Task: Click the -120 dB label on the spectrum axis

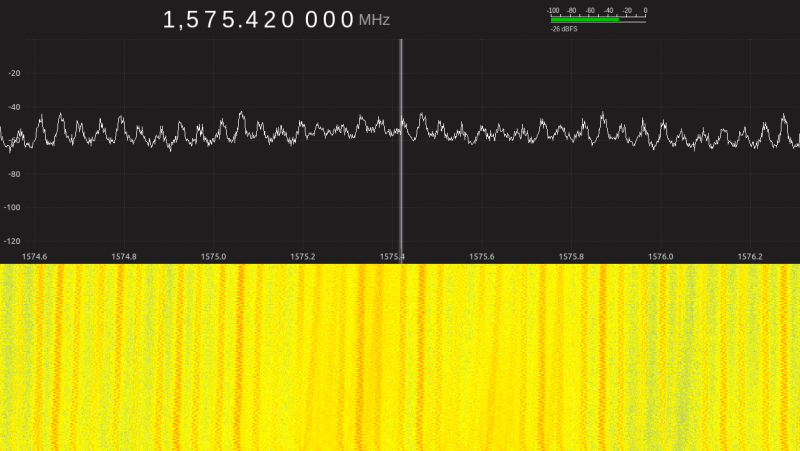Action: [x=13, y=241]
